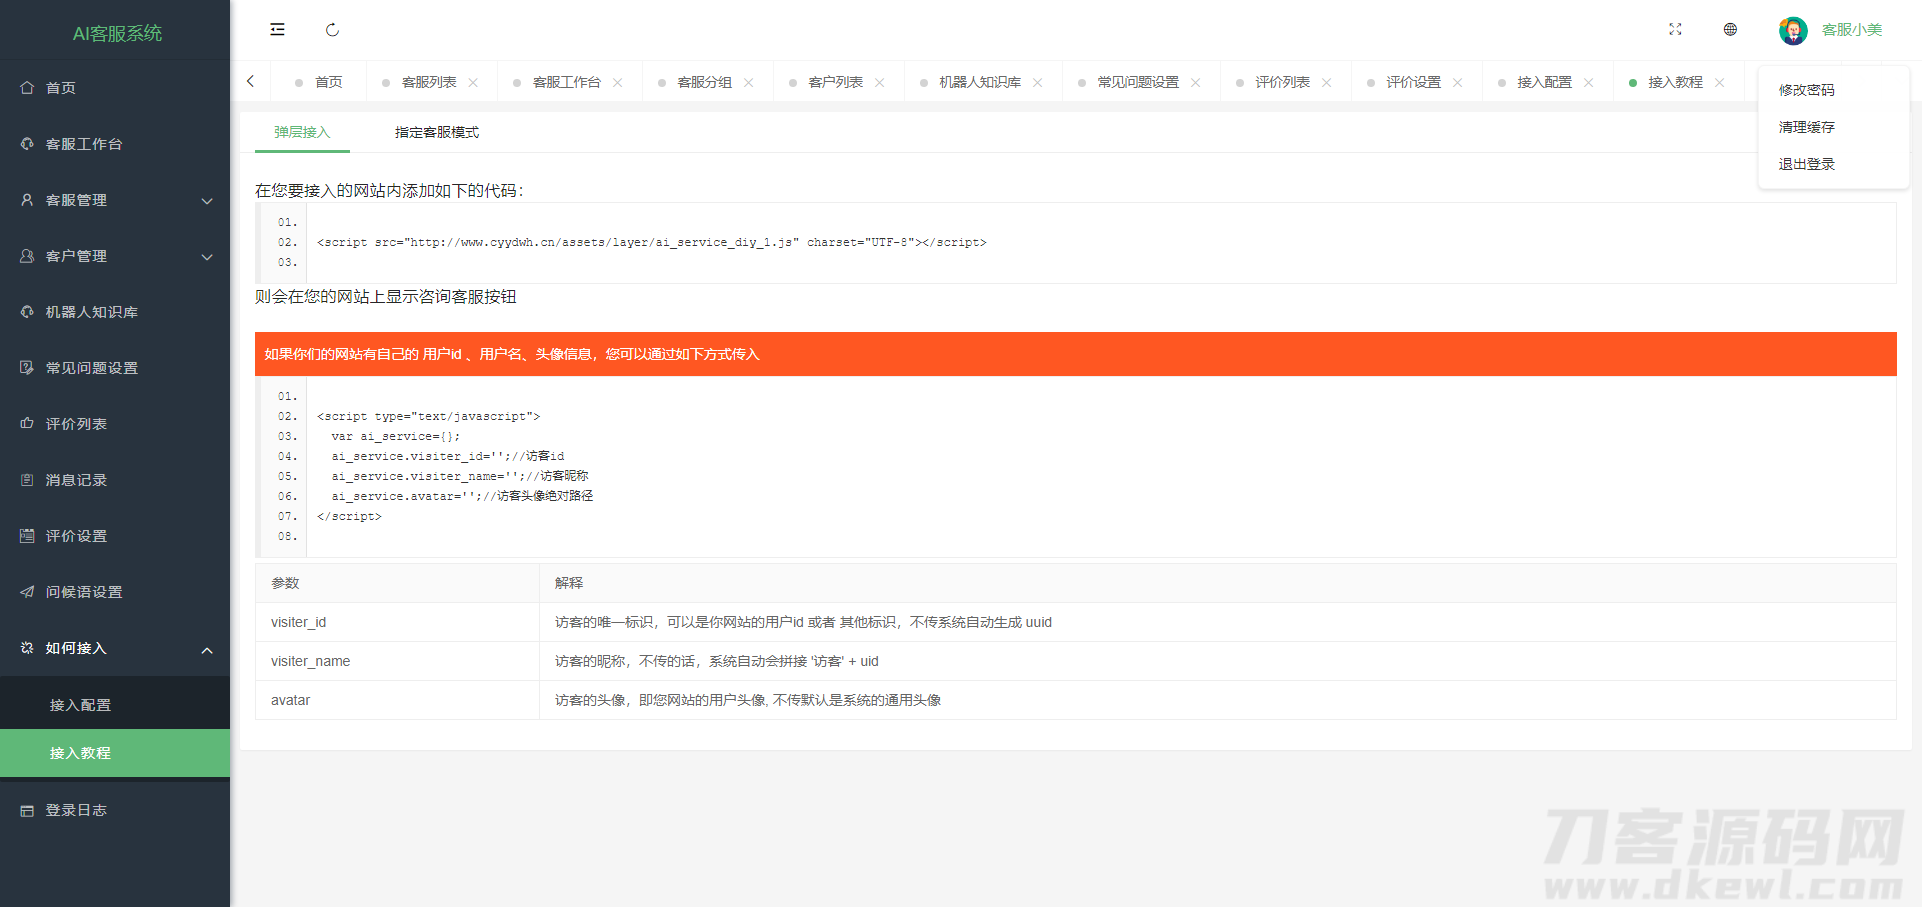The height and width of the screenshot is (907, 1922).
Task: Switch to the 指定客服模式 tab
Action: pyautogui.click(x=436, y=131)
